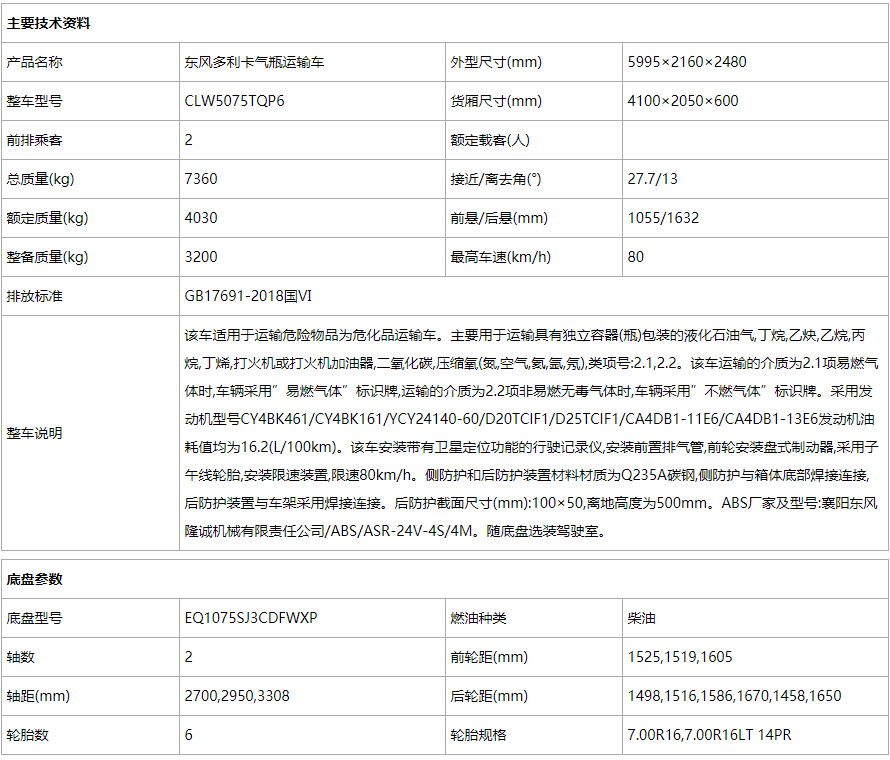Select the 底盘型号 label cell
Screen dimensions: 890x760
tap(90, 618)
